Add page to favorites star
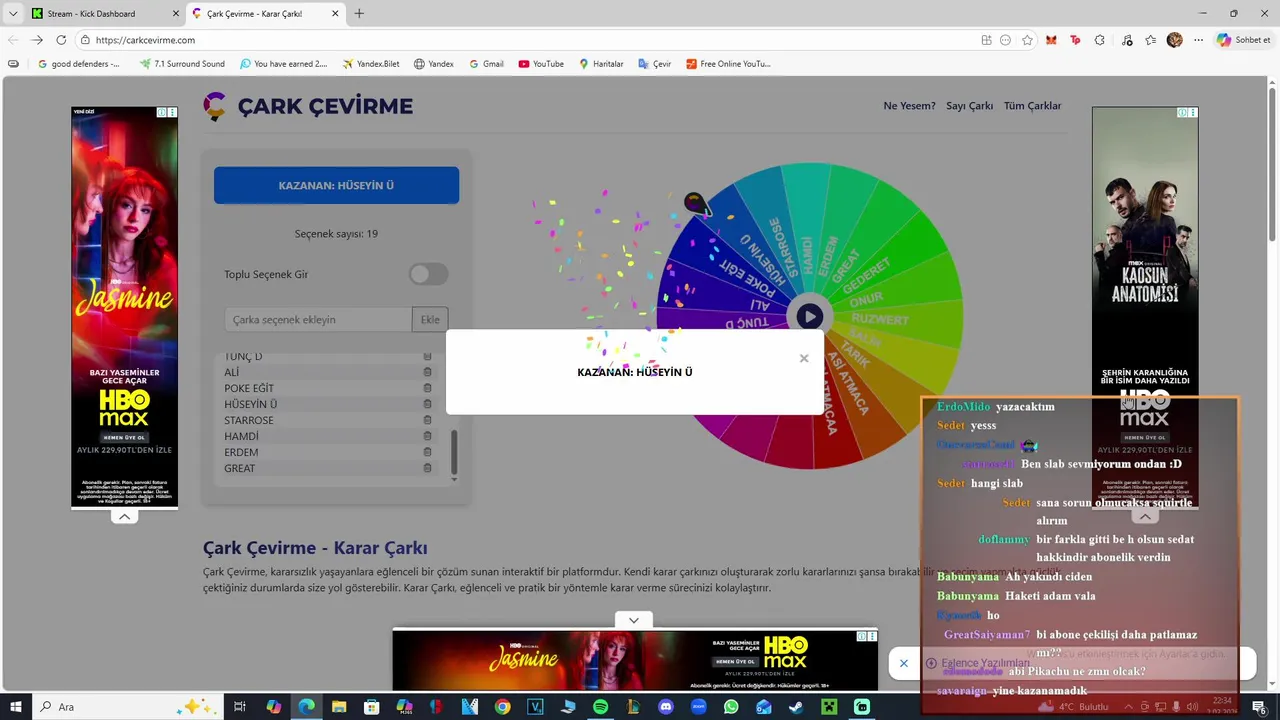The image size is (1280, 720). [1027, 40]
